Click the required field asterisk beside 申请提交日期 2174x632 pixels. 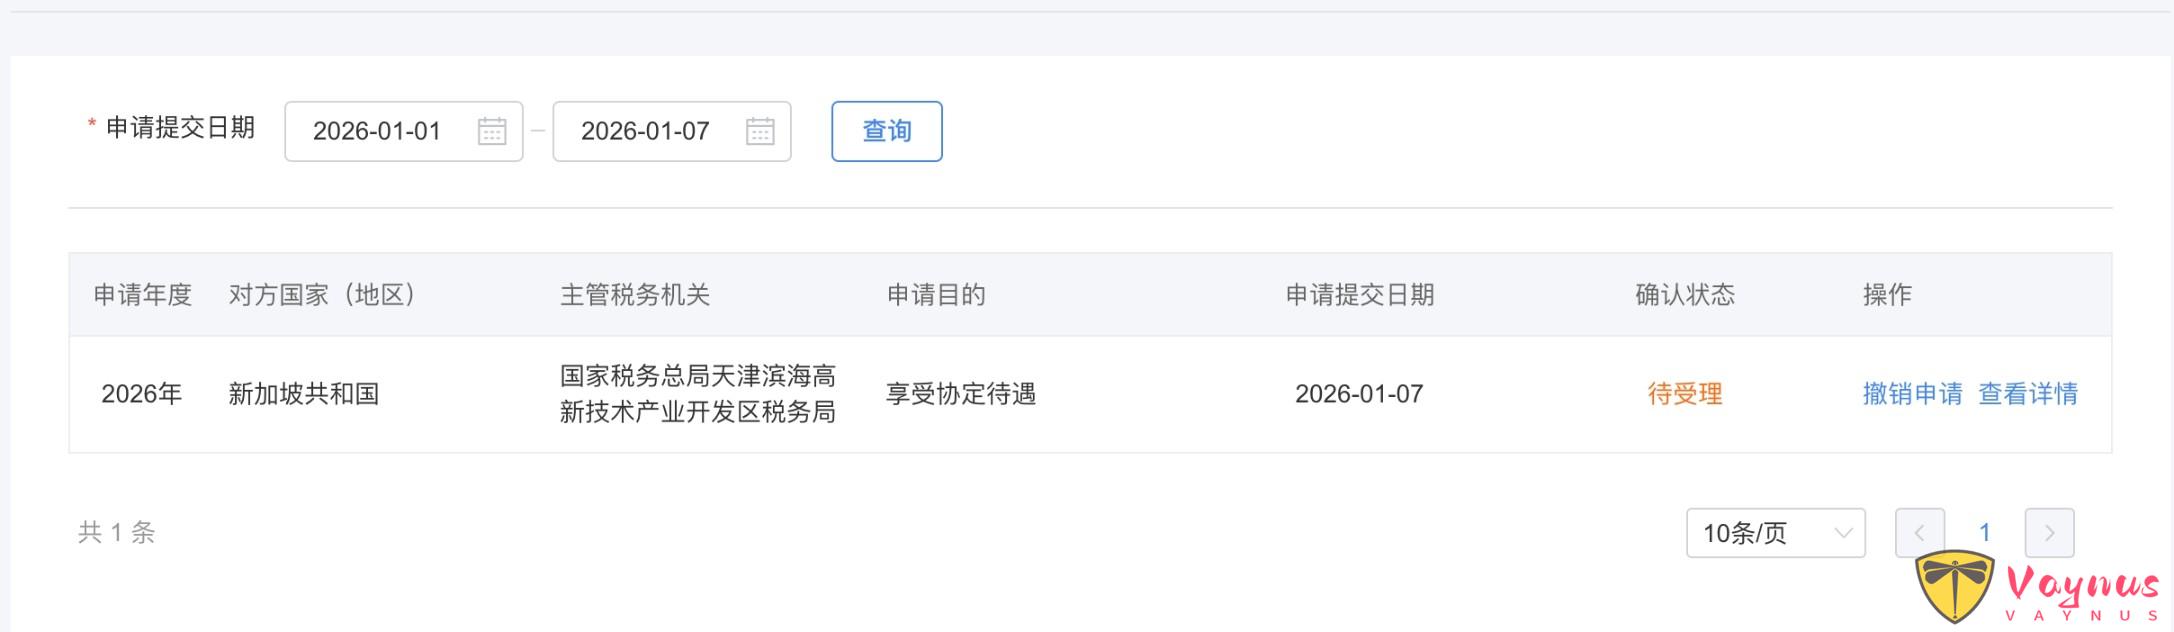tap(91, 125)
